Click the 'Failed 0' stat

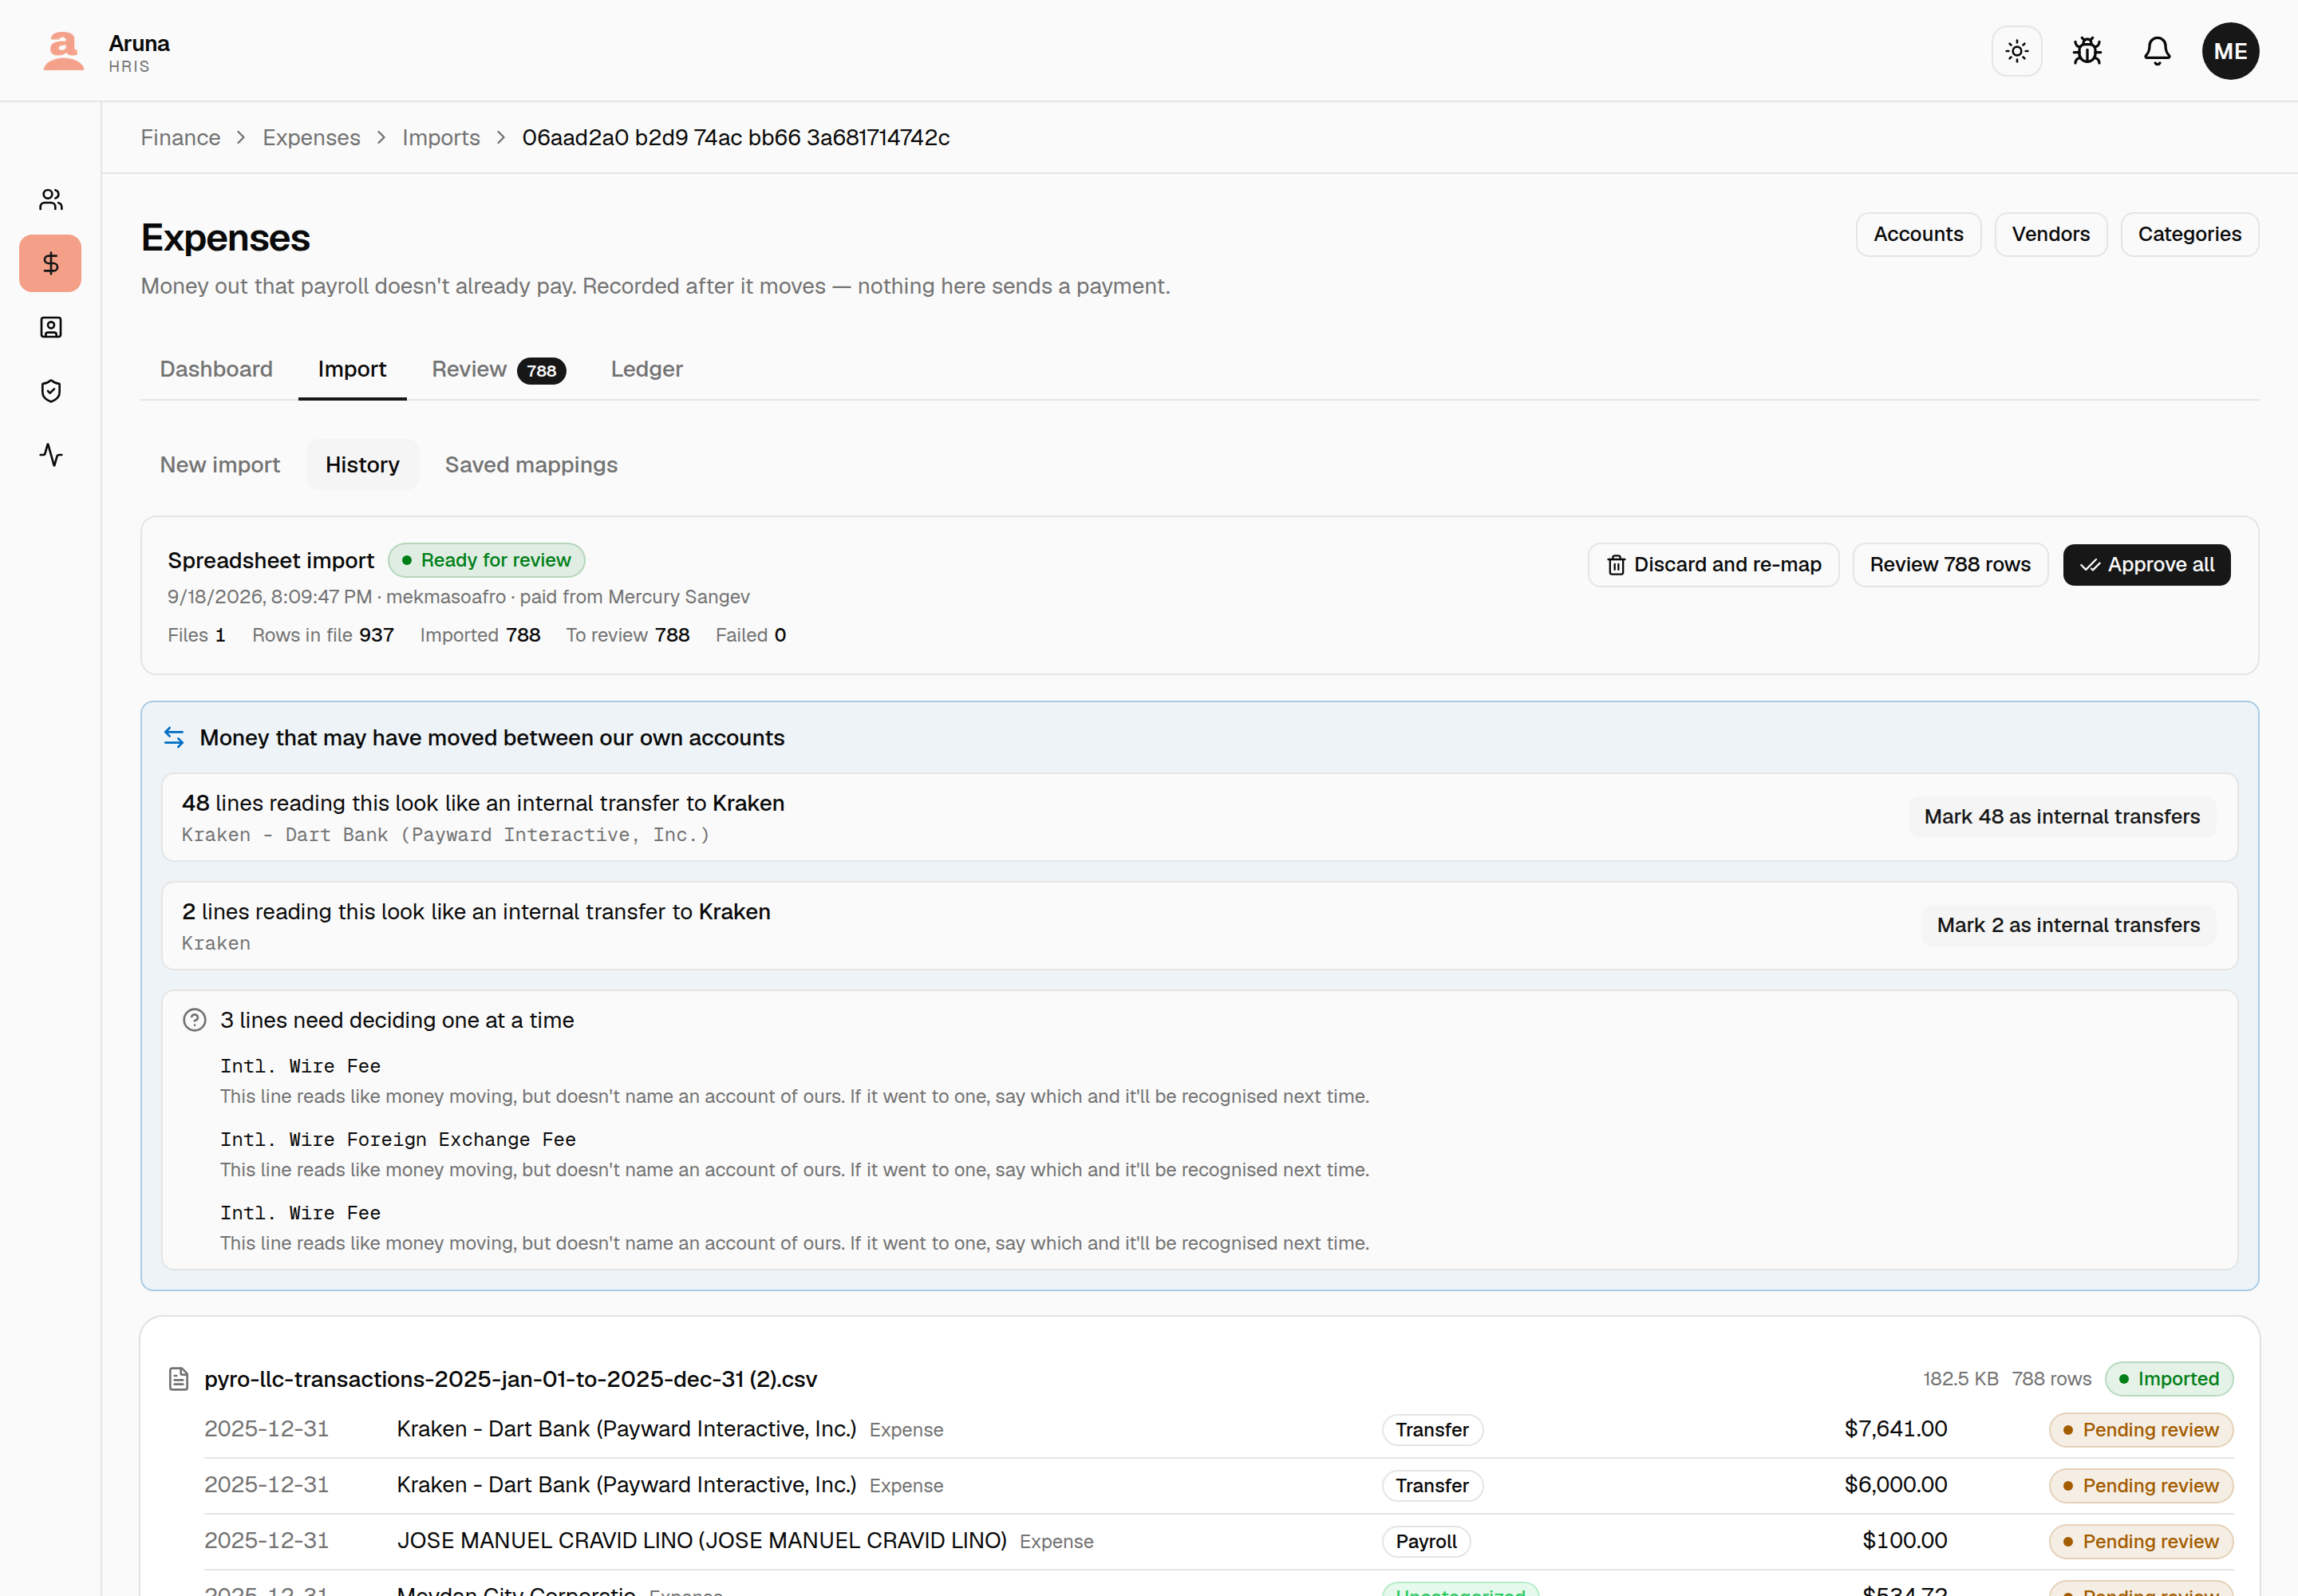[x=750, y=636]
